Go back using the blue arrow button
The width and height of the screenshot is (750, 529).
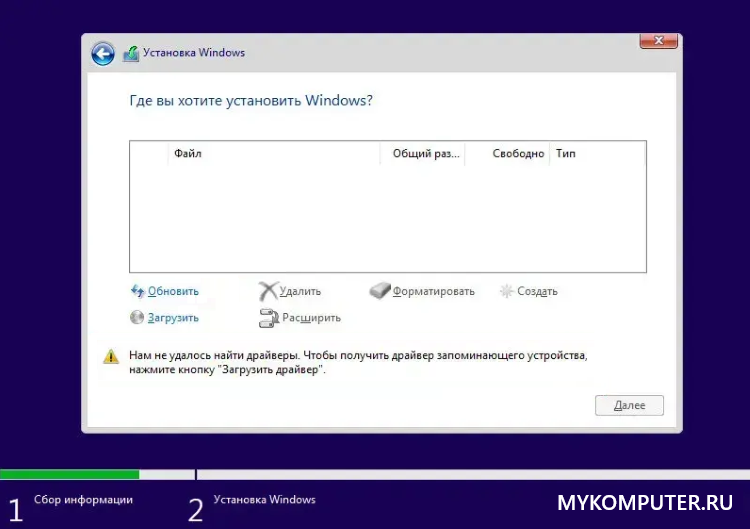(103, 54)
